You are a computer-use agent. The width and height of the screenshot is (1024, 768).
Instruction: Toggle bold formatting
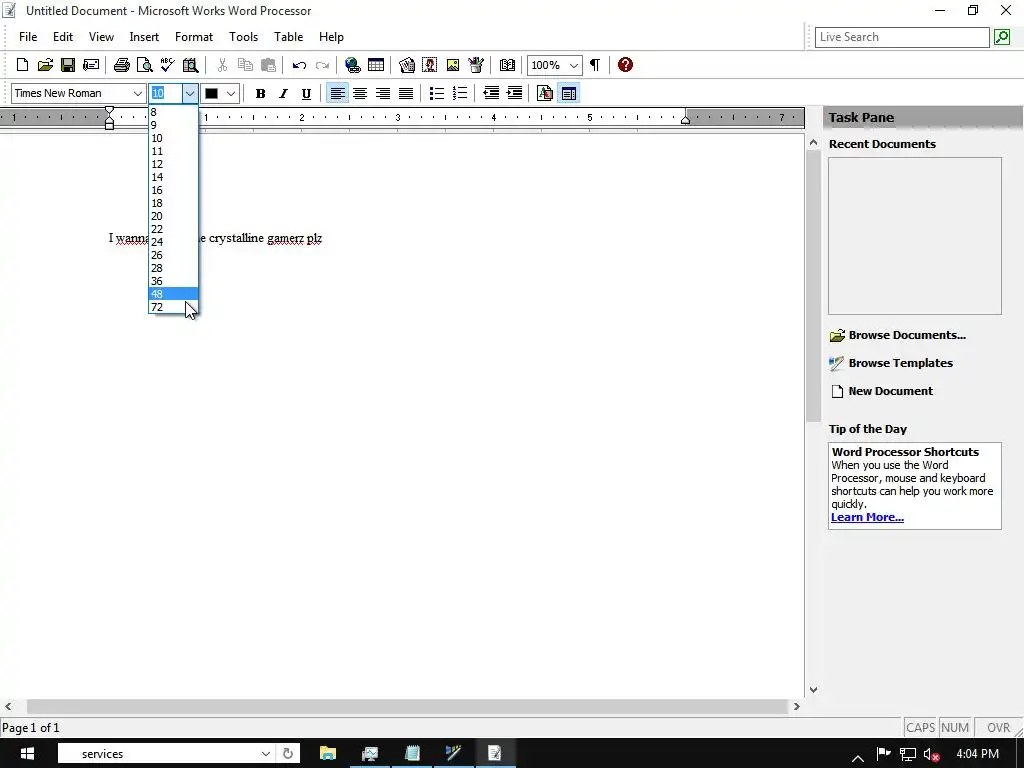tap(260, 93)
